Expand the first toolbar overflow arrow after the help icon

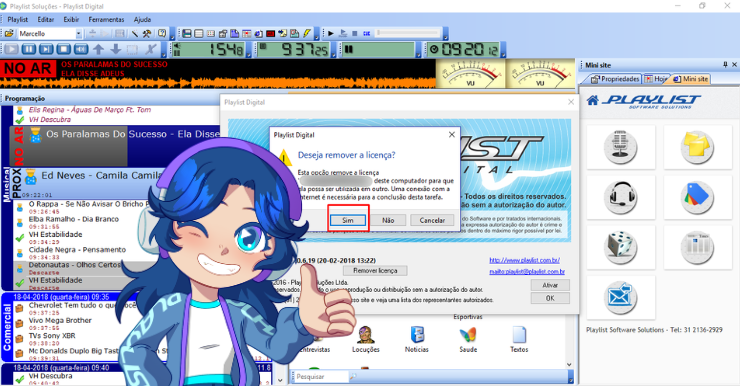pos(172,34)
